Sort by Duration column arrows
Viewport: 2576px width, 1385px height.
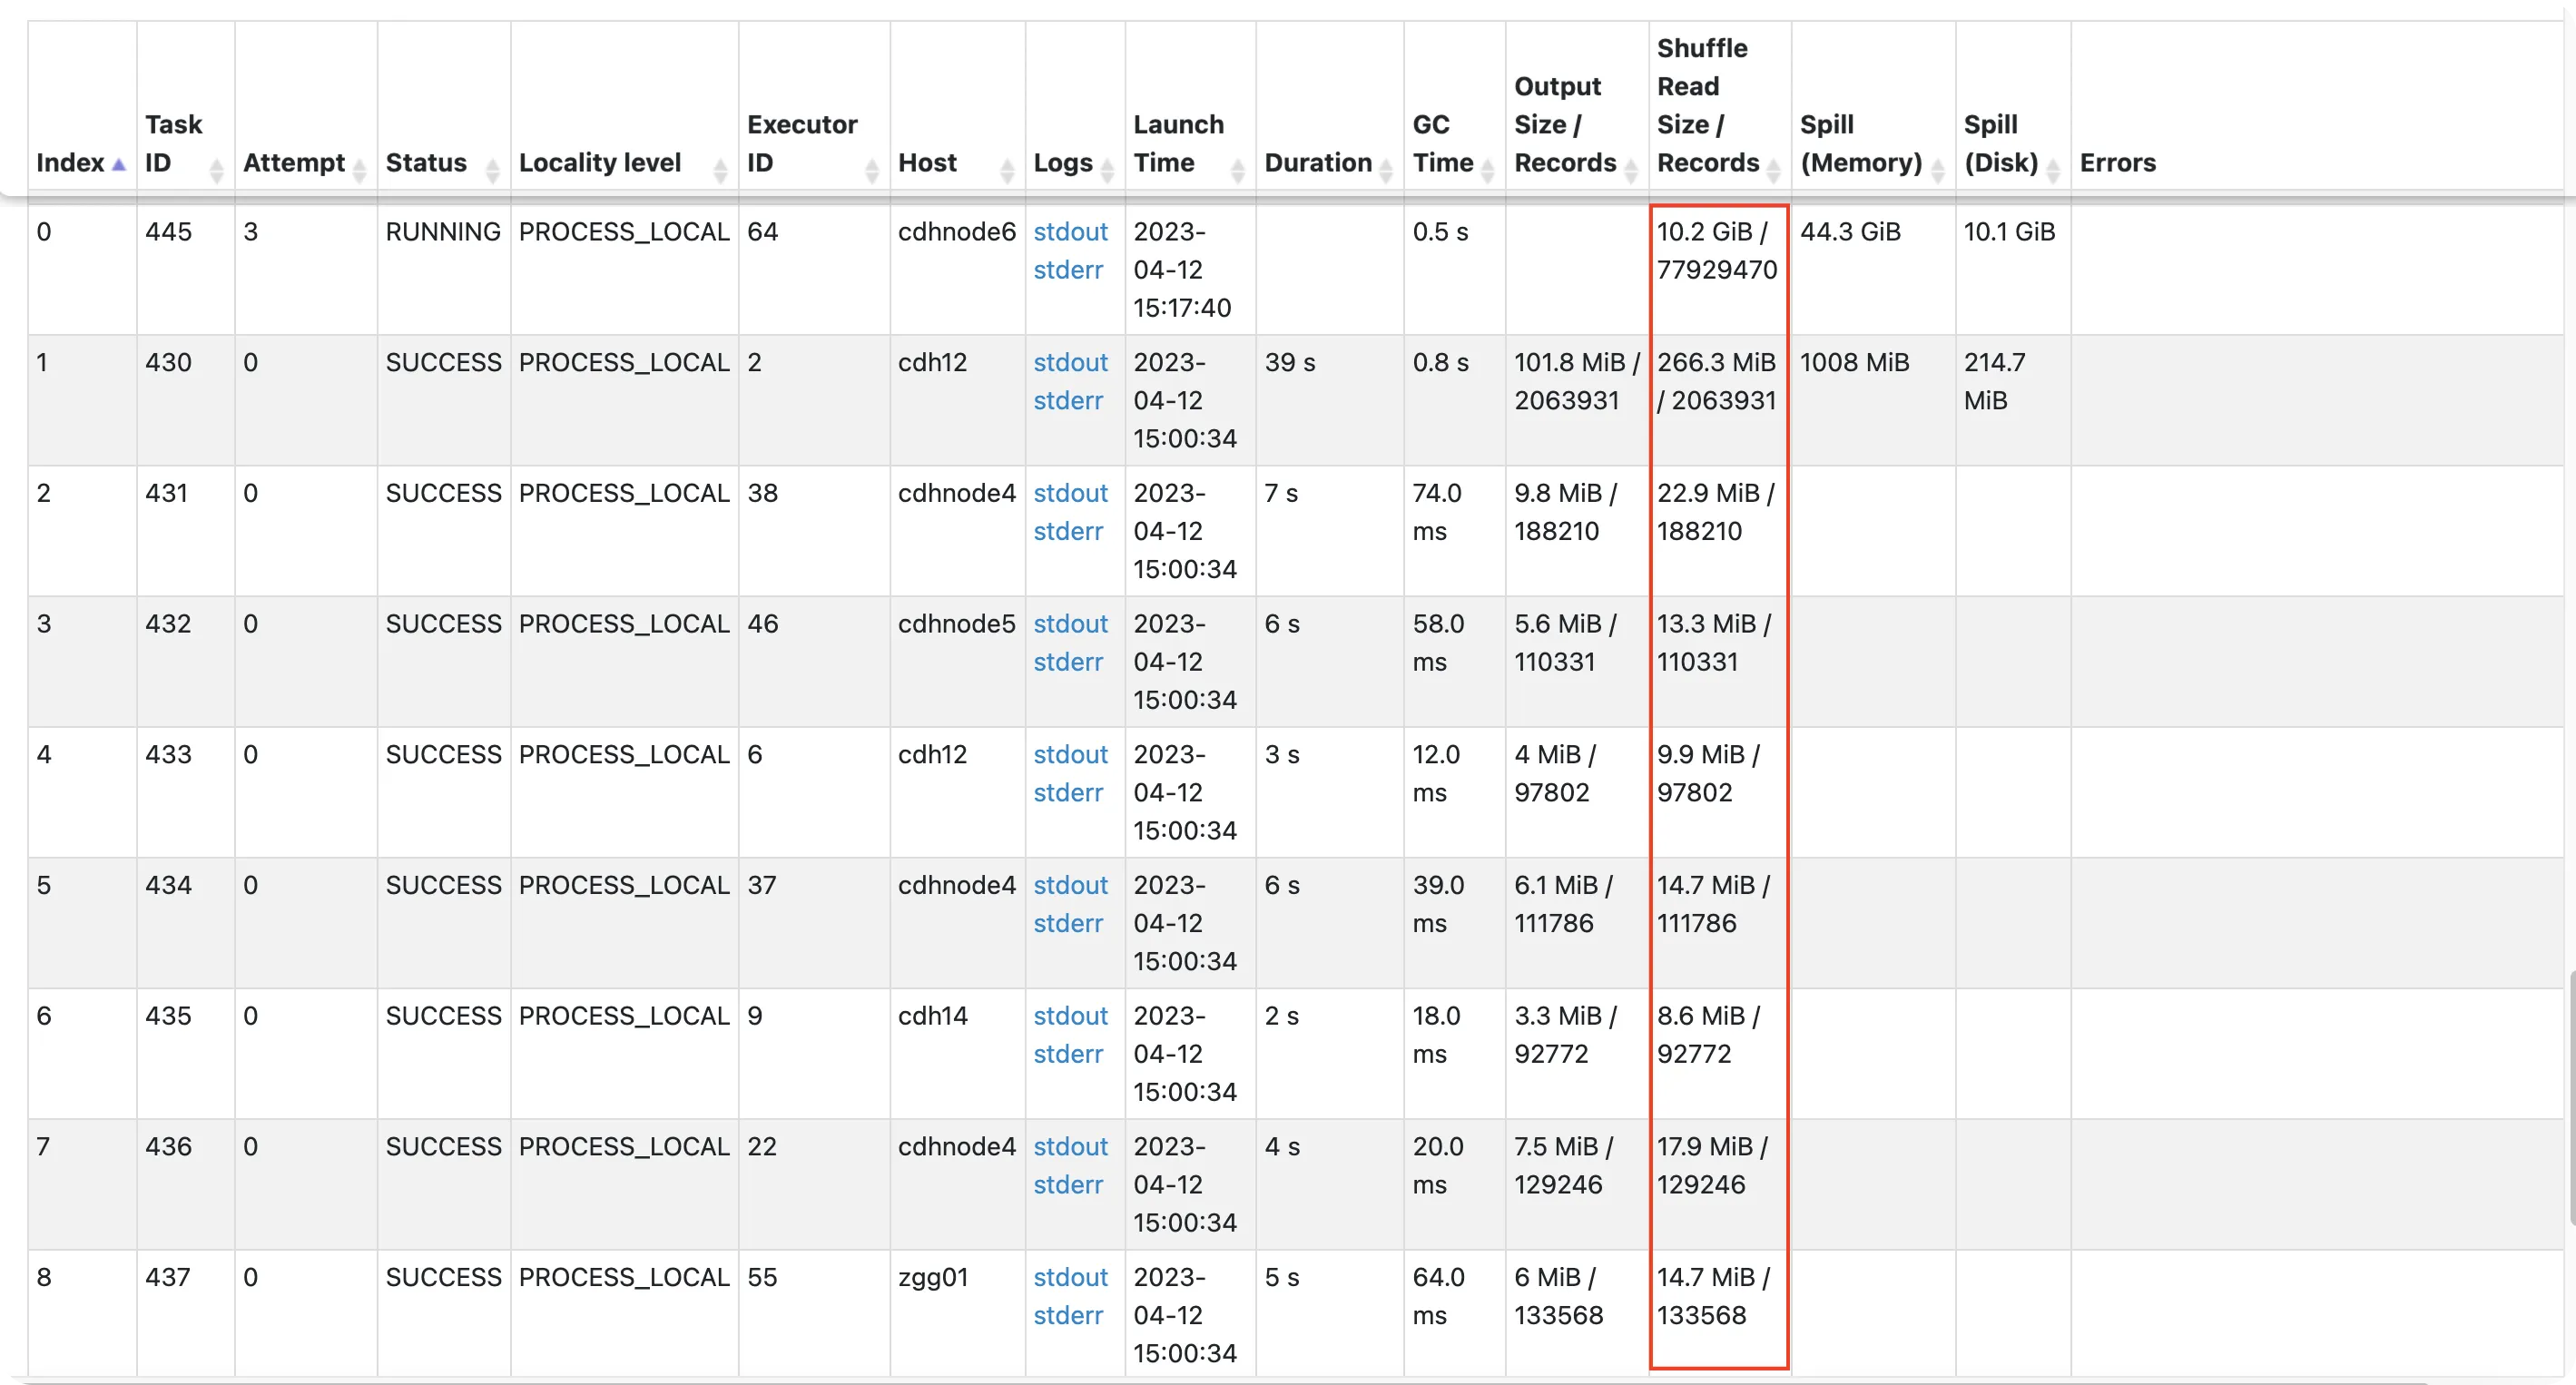1386,171
